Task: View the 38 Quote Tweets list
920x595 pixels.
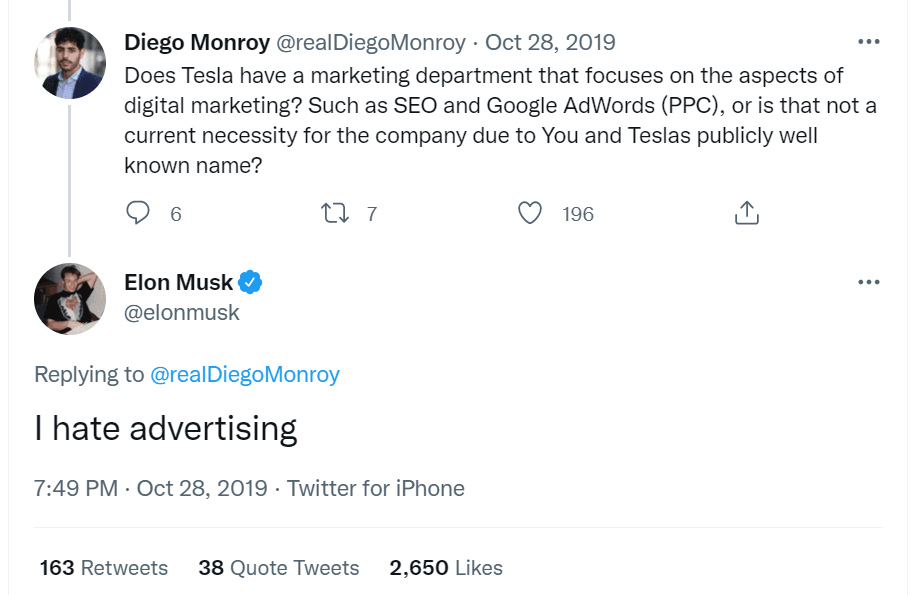Action: pos(278,568)
